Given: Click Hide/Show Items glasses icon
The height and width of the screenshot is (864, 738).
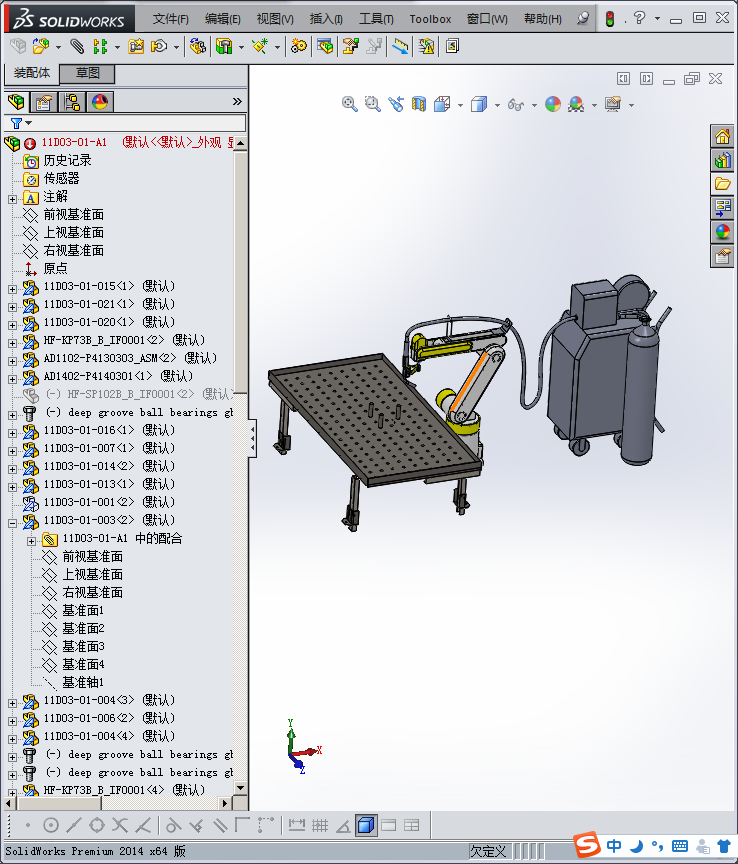Looking at the screenshot, I should click(x=516, y=104).
